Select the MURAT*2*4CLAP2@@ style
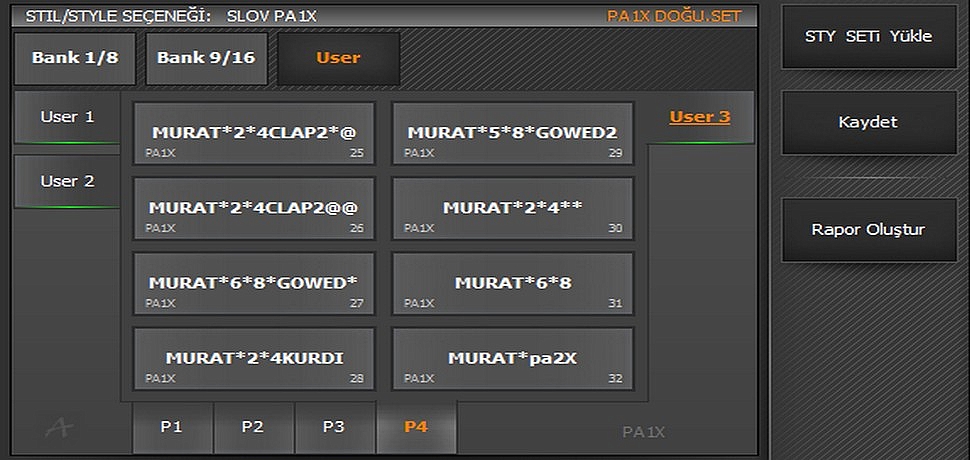Image resolution: width=970 pixels, height=460 pixels. coord(254,209)
